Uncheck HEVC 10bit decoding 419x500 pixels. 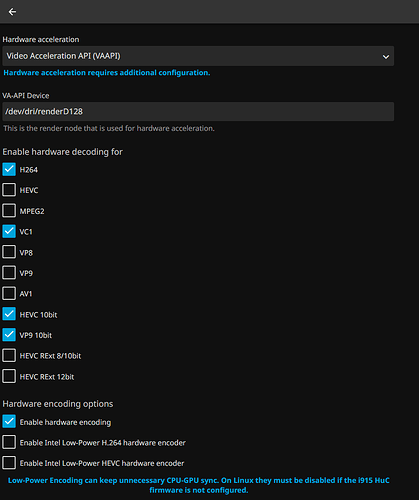coord(9,314)
